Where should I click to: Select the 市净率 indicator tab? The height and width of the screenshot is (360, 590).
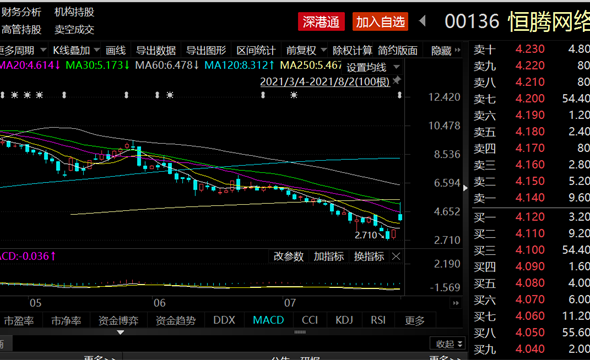tap(66, 321)
